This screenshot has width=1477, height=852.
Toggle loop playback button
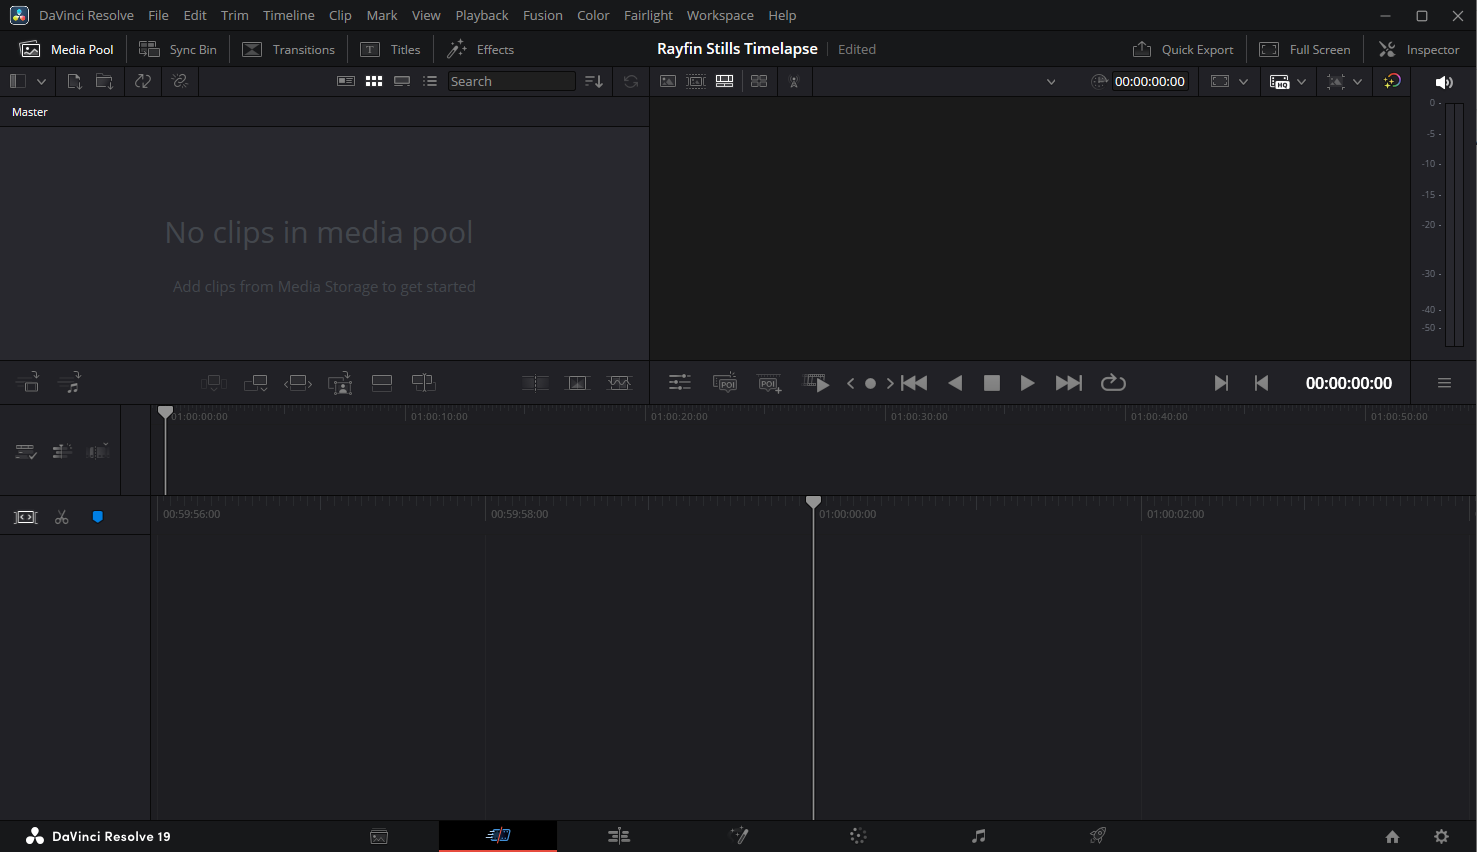pos(1113,383)
